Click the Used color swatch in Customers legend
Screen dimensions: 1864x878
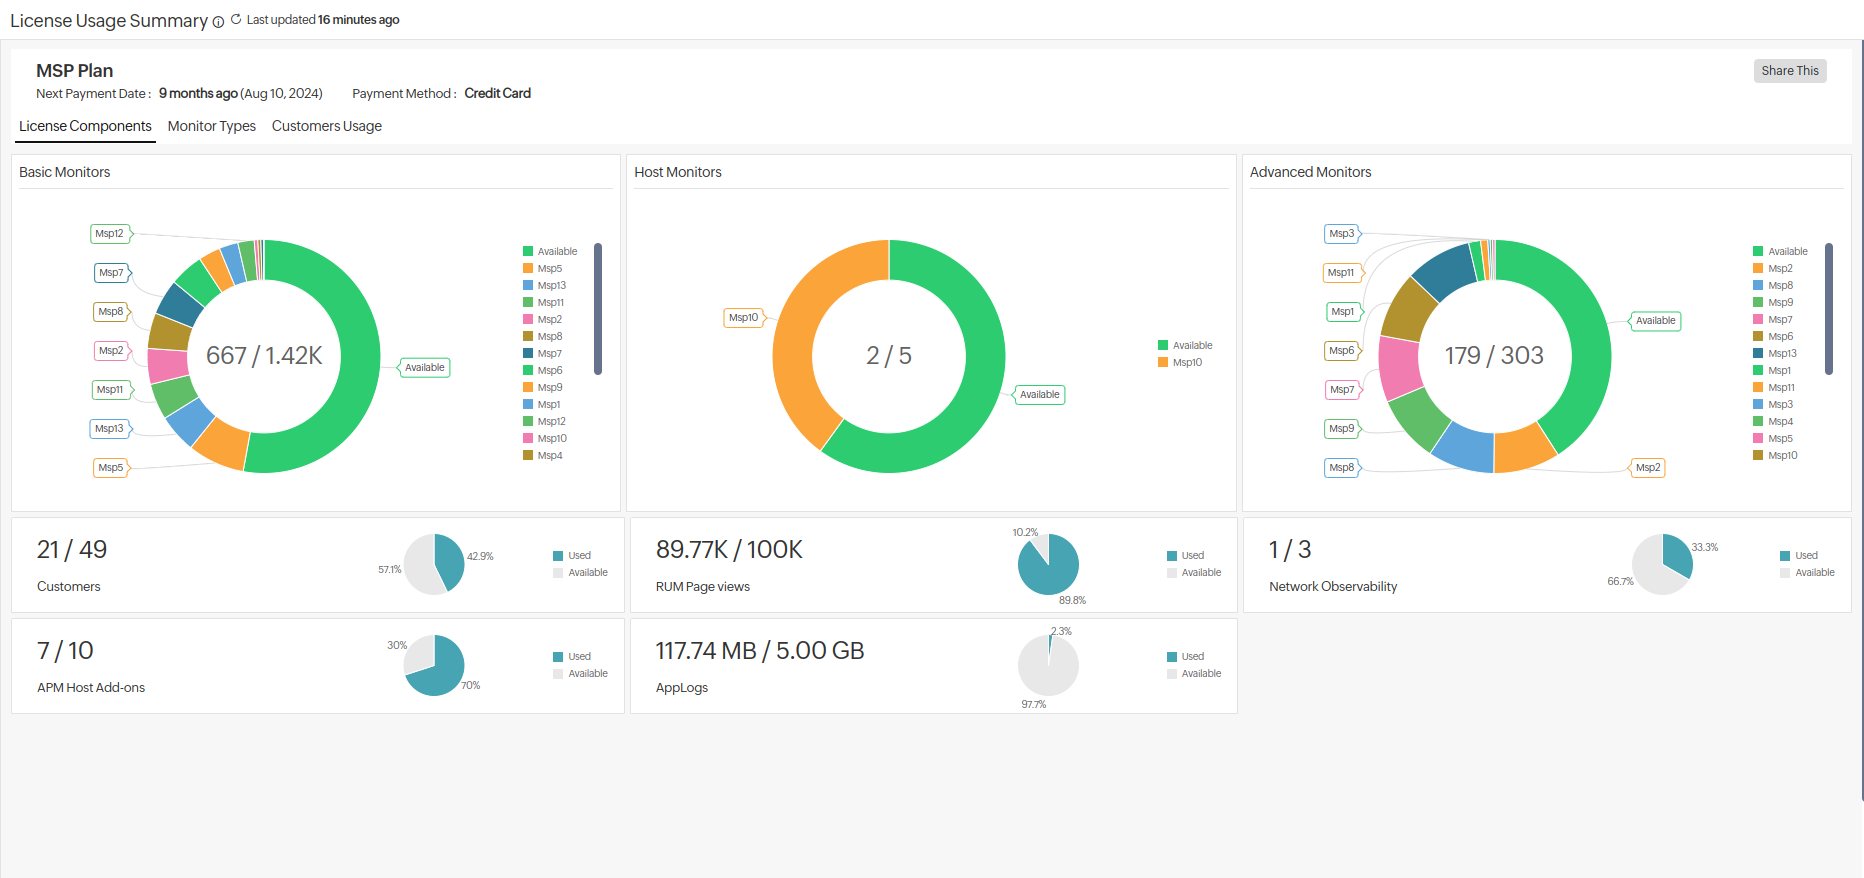click(x=558, y=556)
